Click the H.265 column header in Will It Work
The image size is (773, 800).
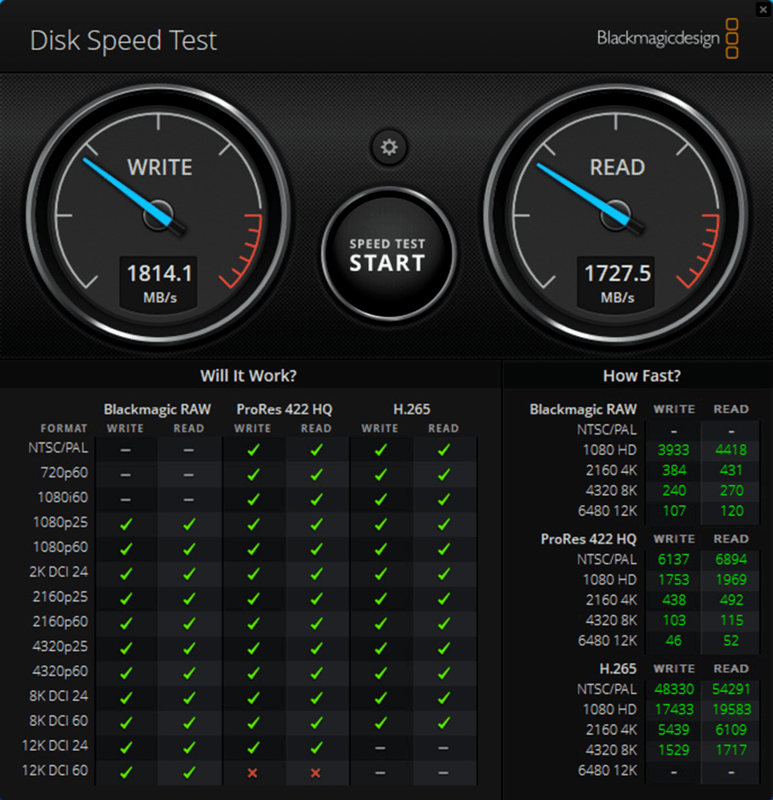(x=411, y=409)
